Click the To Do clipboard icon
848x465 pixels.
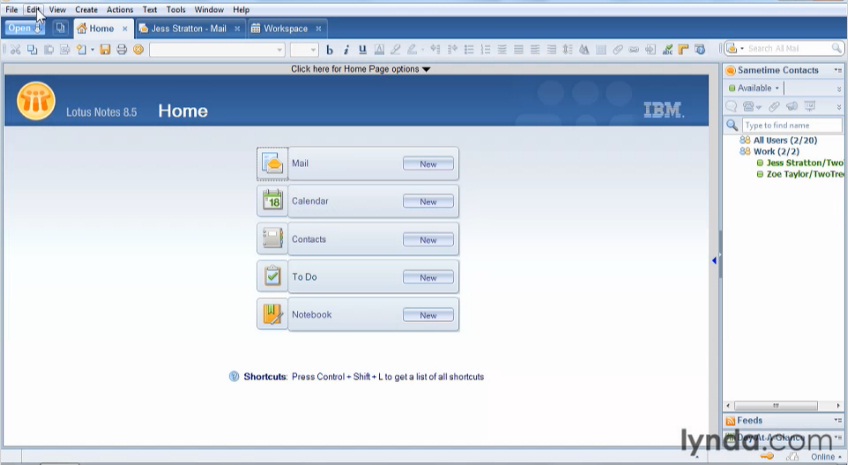[x=273, y=276]
